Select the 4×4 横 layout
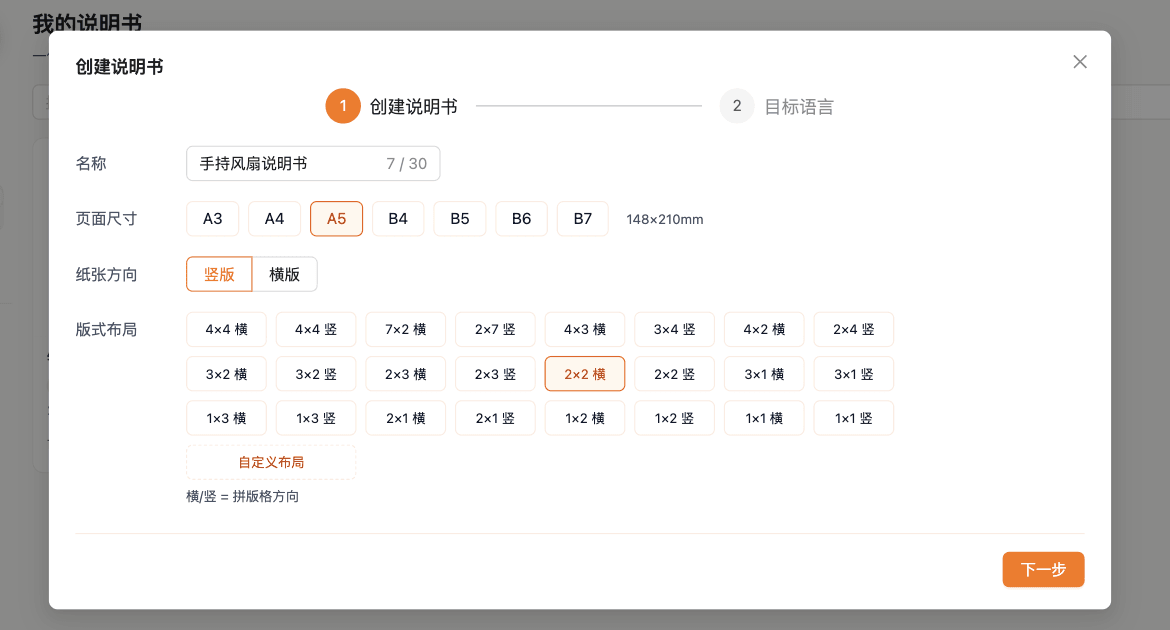The image size is (1170, 630). (226, 329)
